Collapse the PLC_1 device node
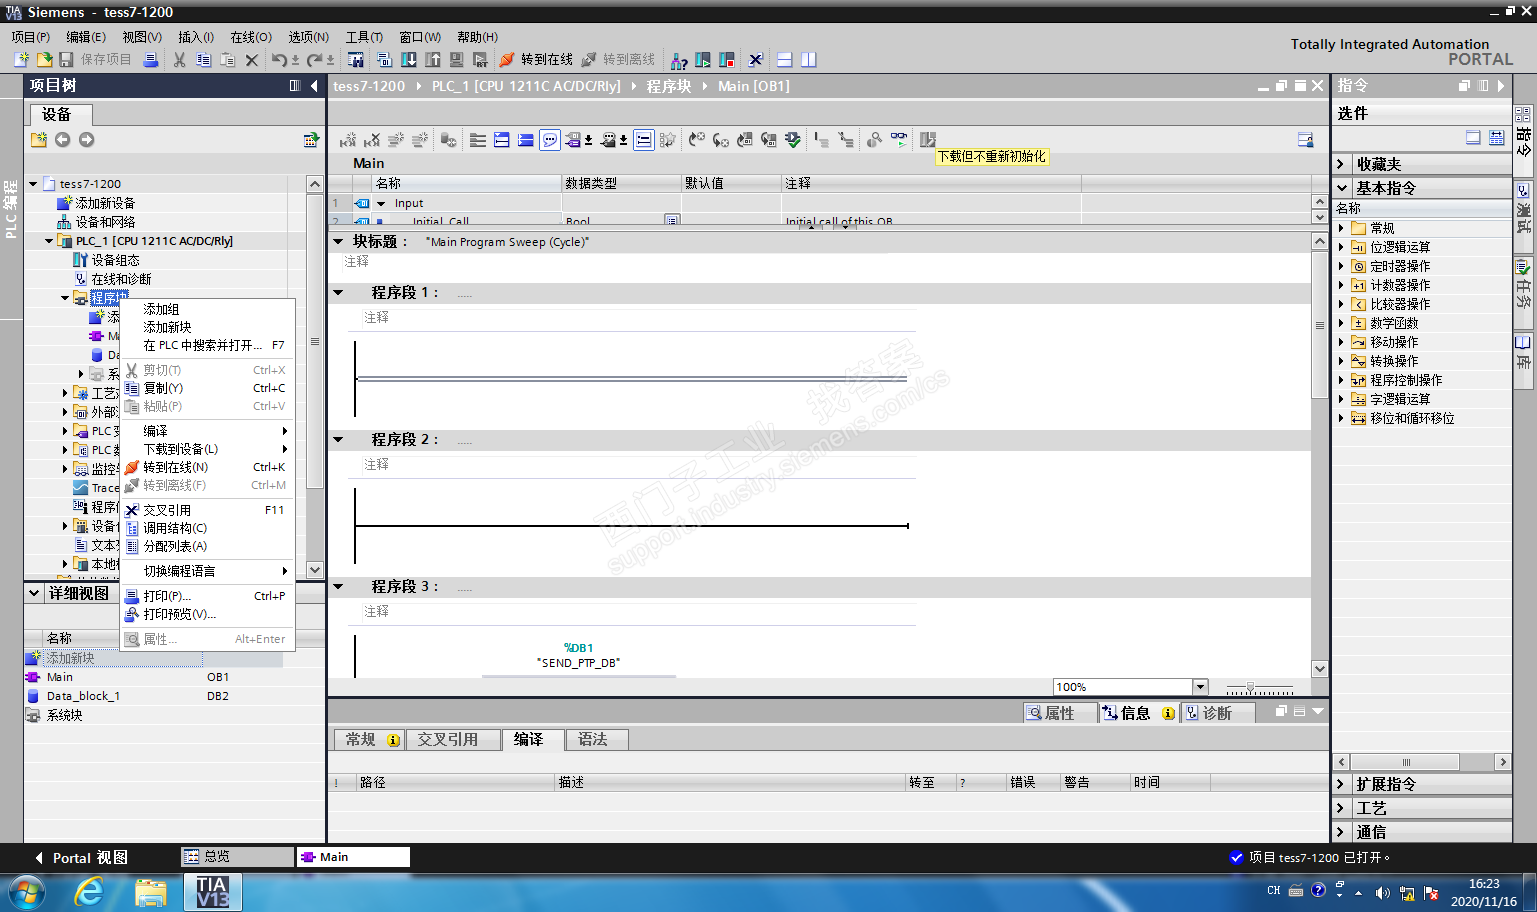The height and width of the screenshot is (912, 1537). 49,241
